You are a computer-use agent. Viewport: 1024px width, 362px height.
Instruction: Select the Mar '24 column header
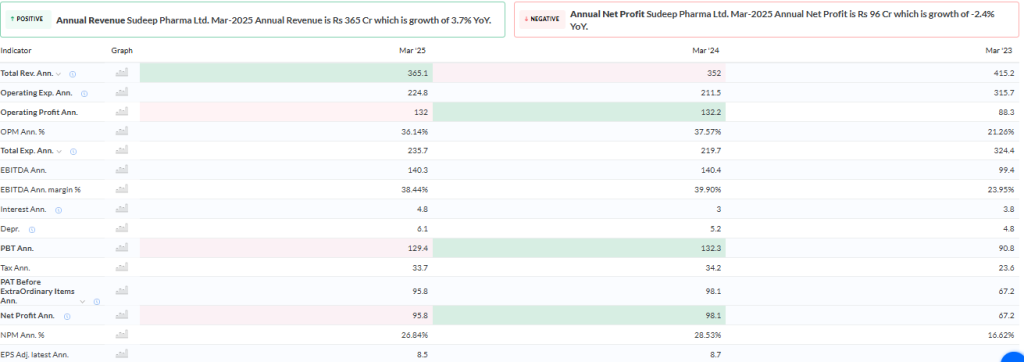coord(706,50)
